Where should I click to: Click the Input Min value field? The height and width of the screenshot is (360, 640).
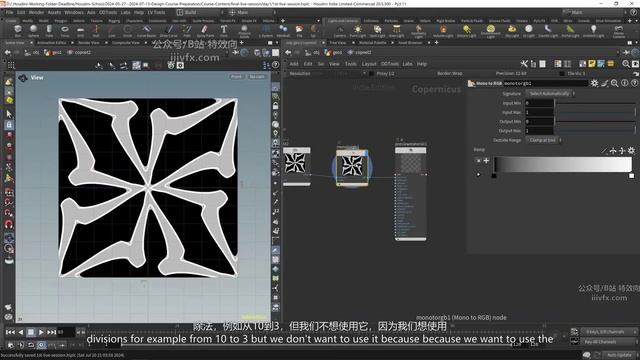click(539, 103)
